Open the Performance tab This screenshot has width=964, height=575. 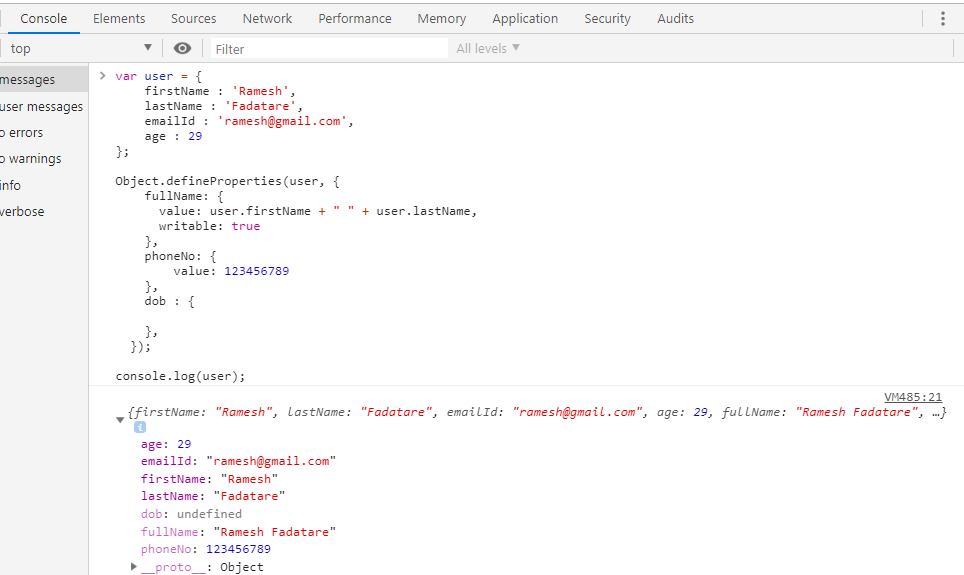pyautogui.click(x=355, y=18)
